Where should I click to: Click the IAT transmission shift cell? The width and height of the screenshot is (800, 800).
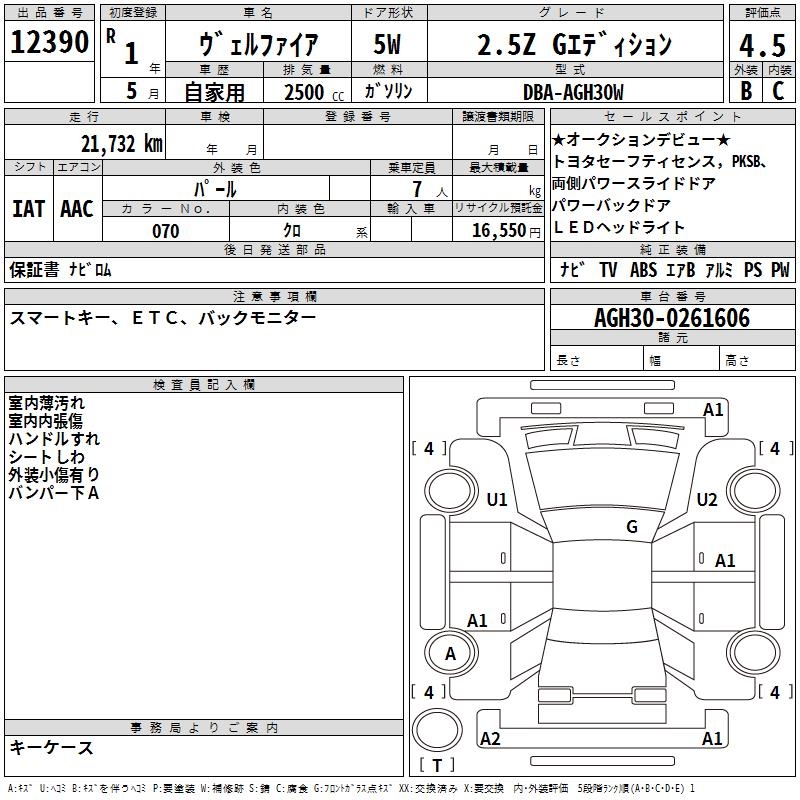(28, 208)
